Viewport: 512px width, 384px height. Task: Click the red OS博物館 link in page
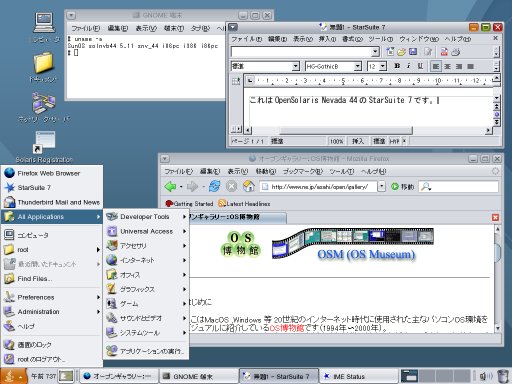pyautogui.click(x=287, y=328)
